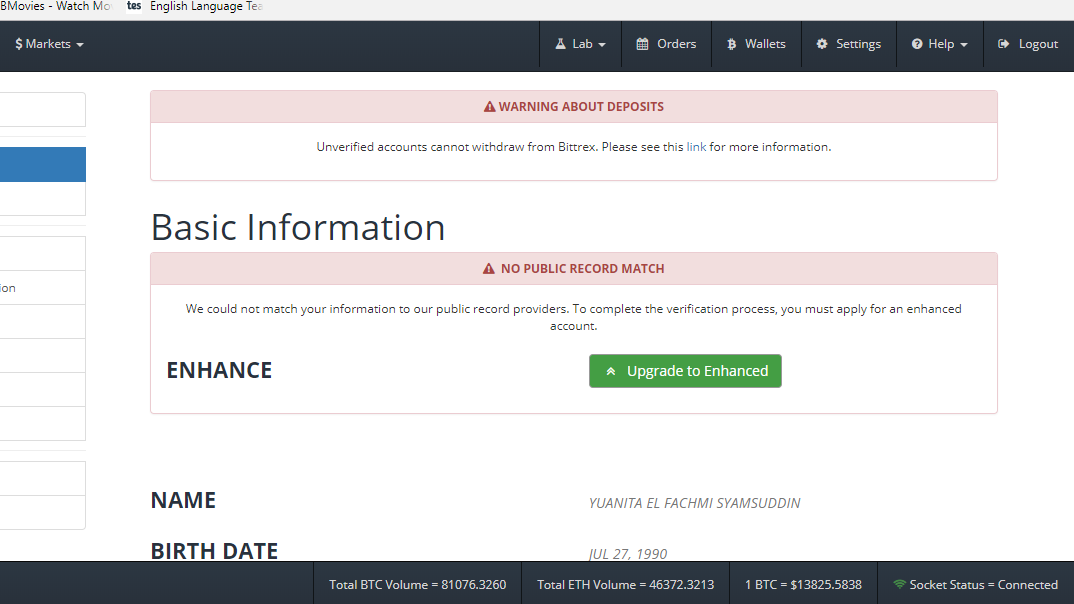
Task: Click the Lab flask icon
Action: [x=560, y=44]
